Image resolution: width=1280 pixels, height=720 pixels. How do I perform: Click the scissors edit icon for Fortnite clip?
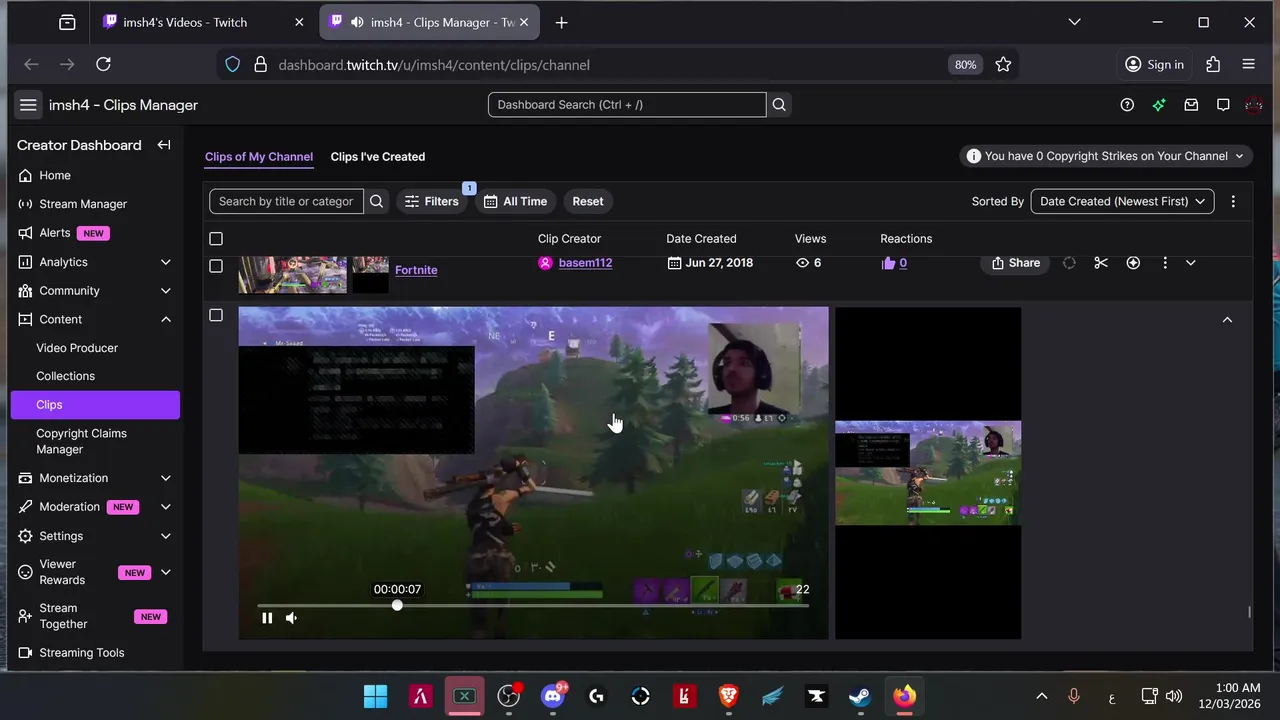(1101, 263)
